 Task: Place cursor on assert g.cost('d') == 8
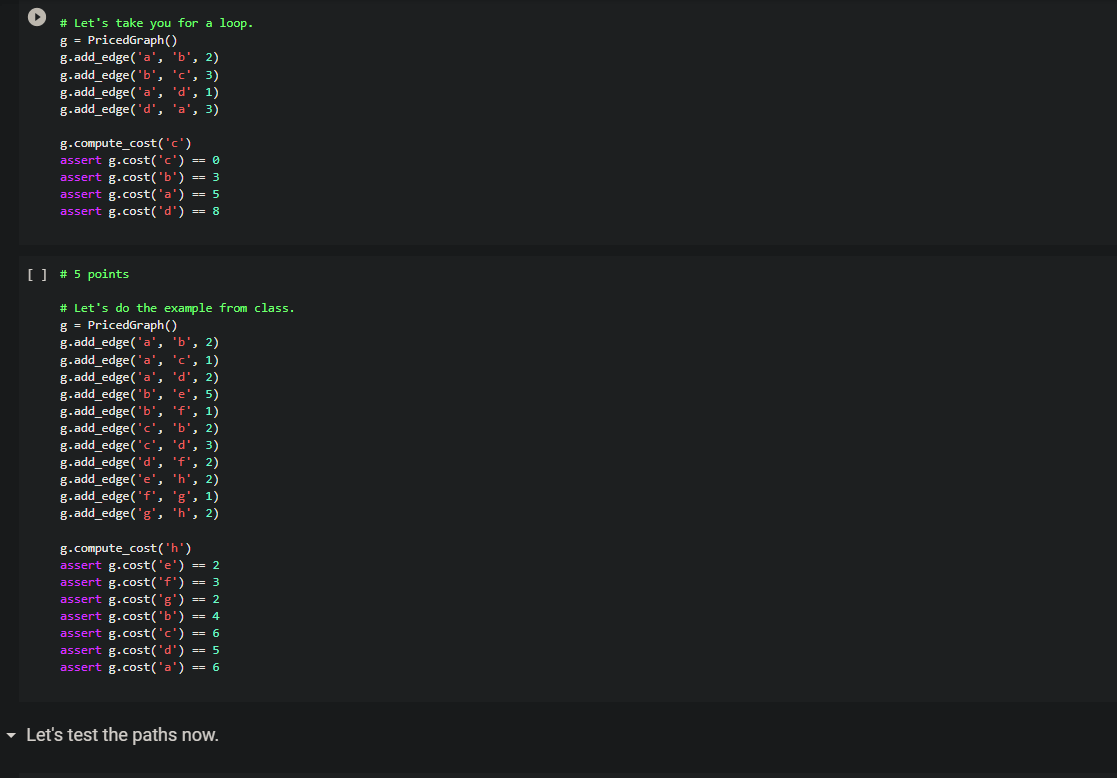click(x=139, y=211)
